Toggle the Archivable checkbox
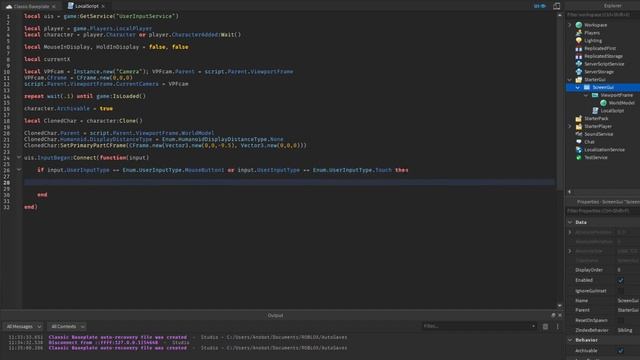The image size is (640, 360). tap(620, 351)
